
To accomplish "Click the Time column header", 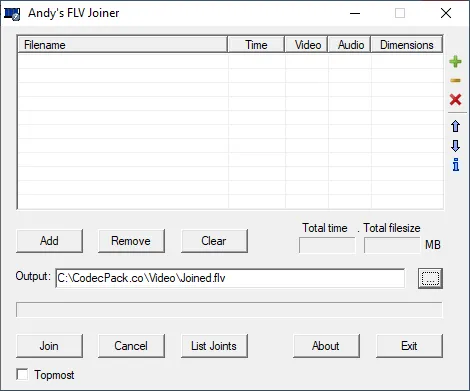I will 256,45.
